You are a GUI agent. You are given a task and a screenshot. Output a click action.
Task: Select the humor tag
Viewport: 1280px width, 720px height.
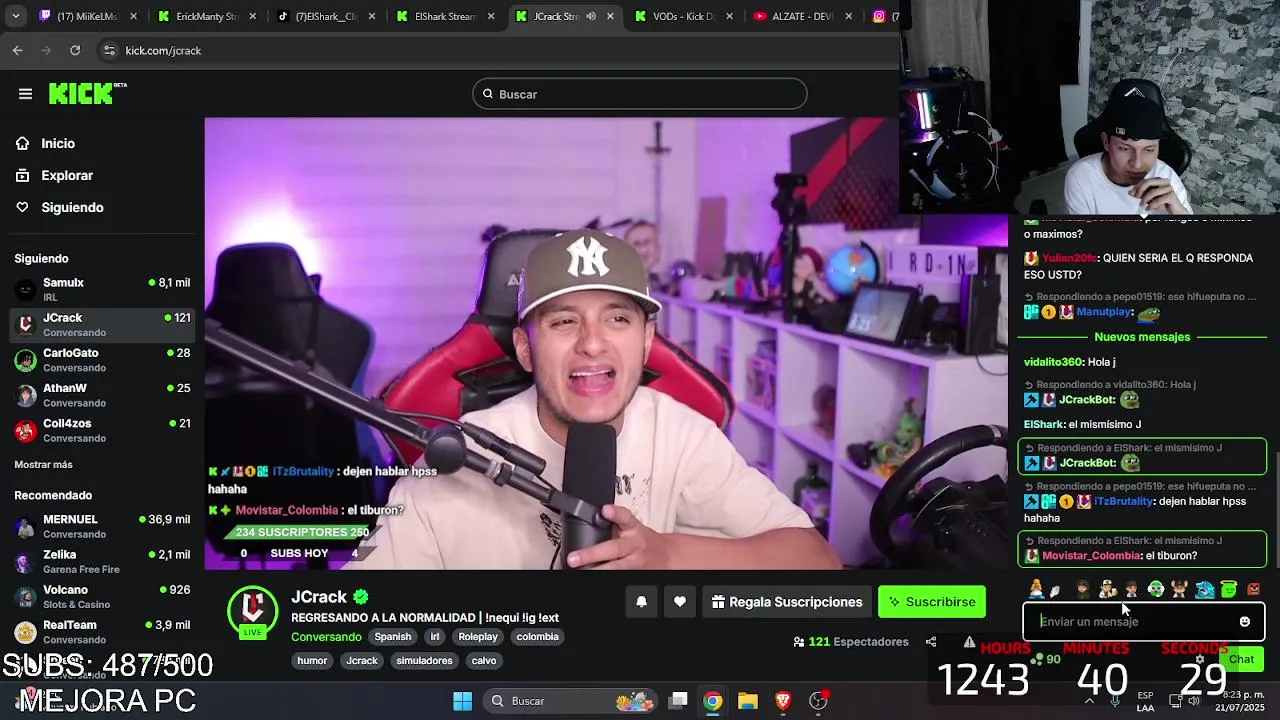[312, 661]
